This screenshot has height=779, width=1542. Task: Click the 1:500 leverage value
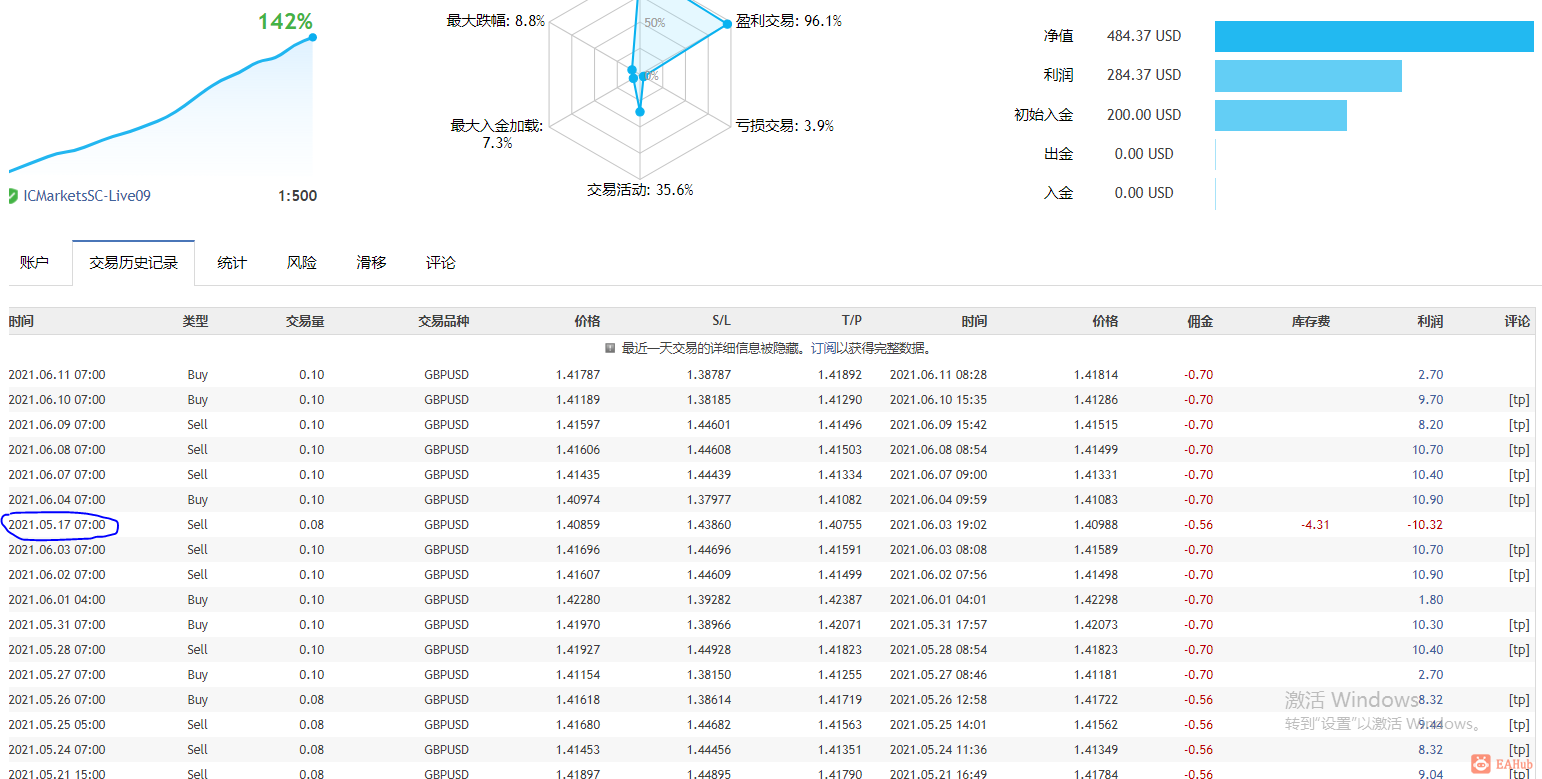click(297, 196)
